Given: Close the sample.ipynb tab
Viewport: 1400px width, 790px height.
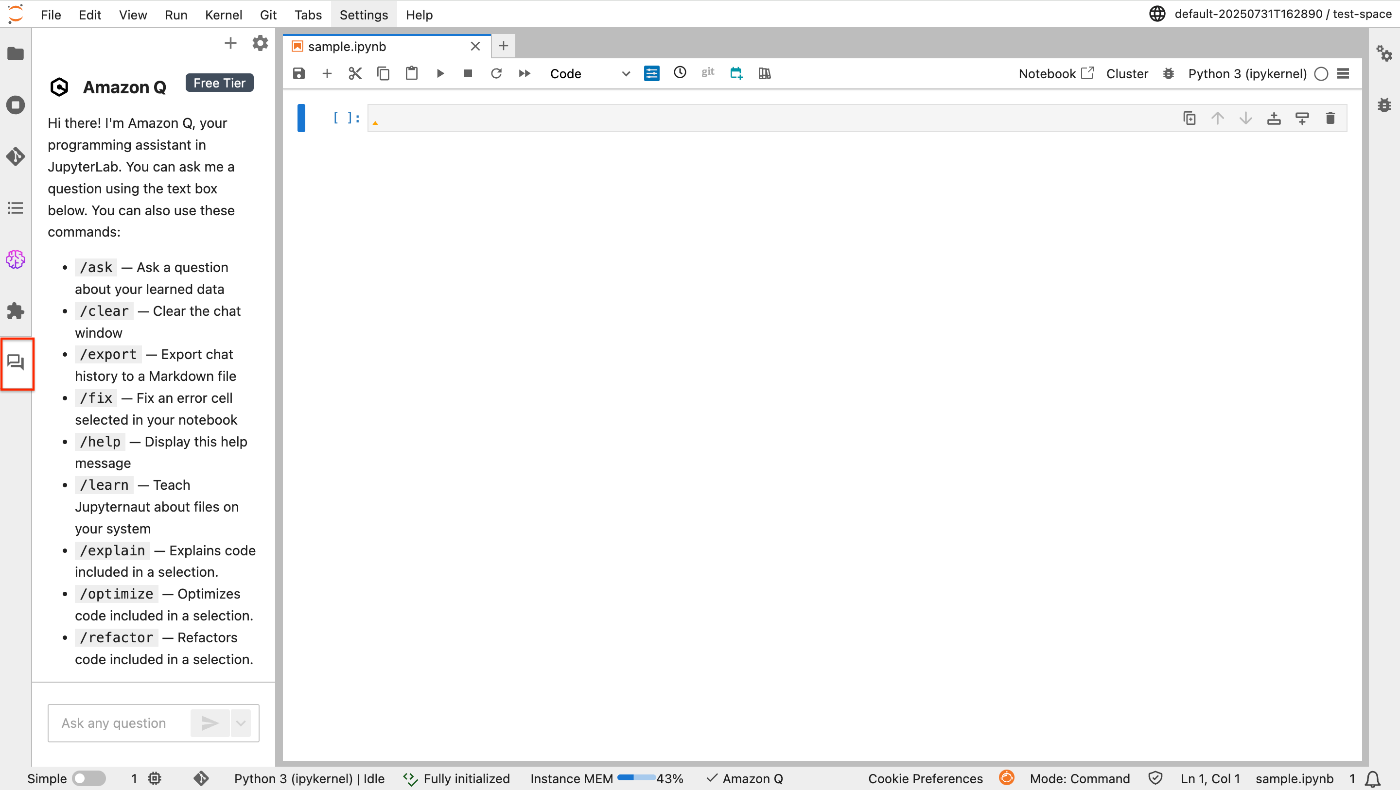Looking at the screenshot, I should (x=476, y=46).
